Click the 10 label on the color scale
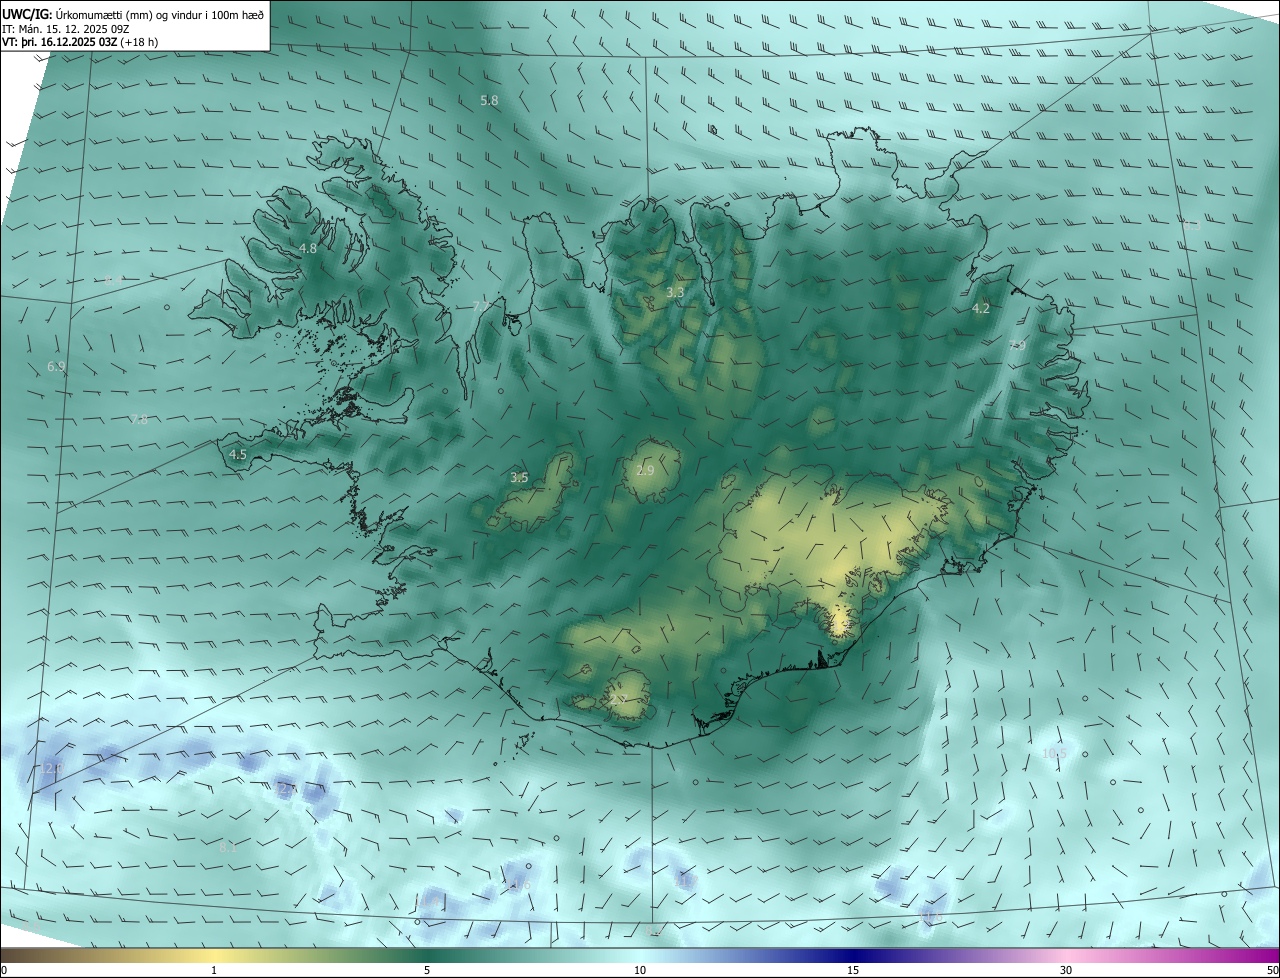The height and width of the screenshot is (978, 1280). point(640,970)
